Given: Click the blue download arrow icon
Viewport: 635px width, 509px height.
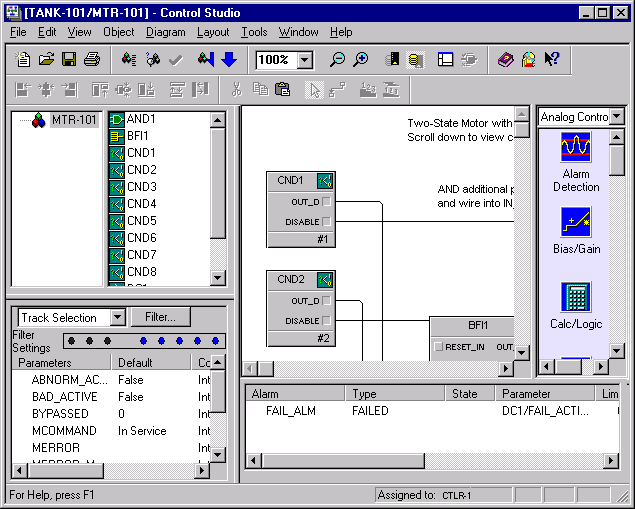Looking at the screenshot, I should tap(229, 60).
